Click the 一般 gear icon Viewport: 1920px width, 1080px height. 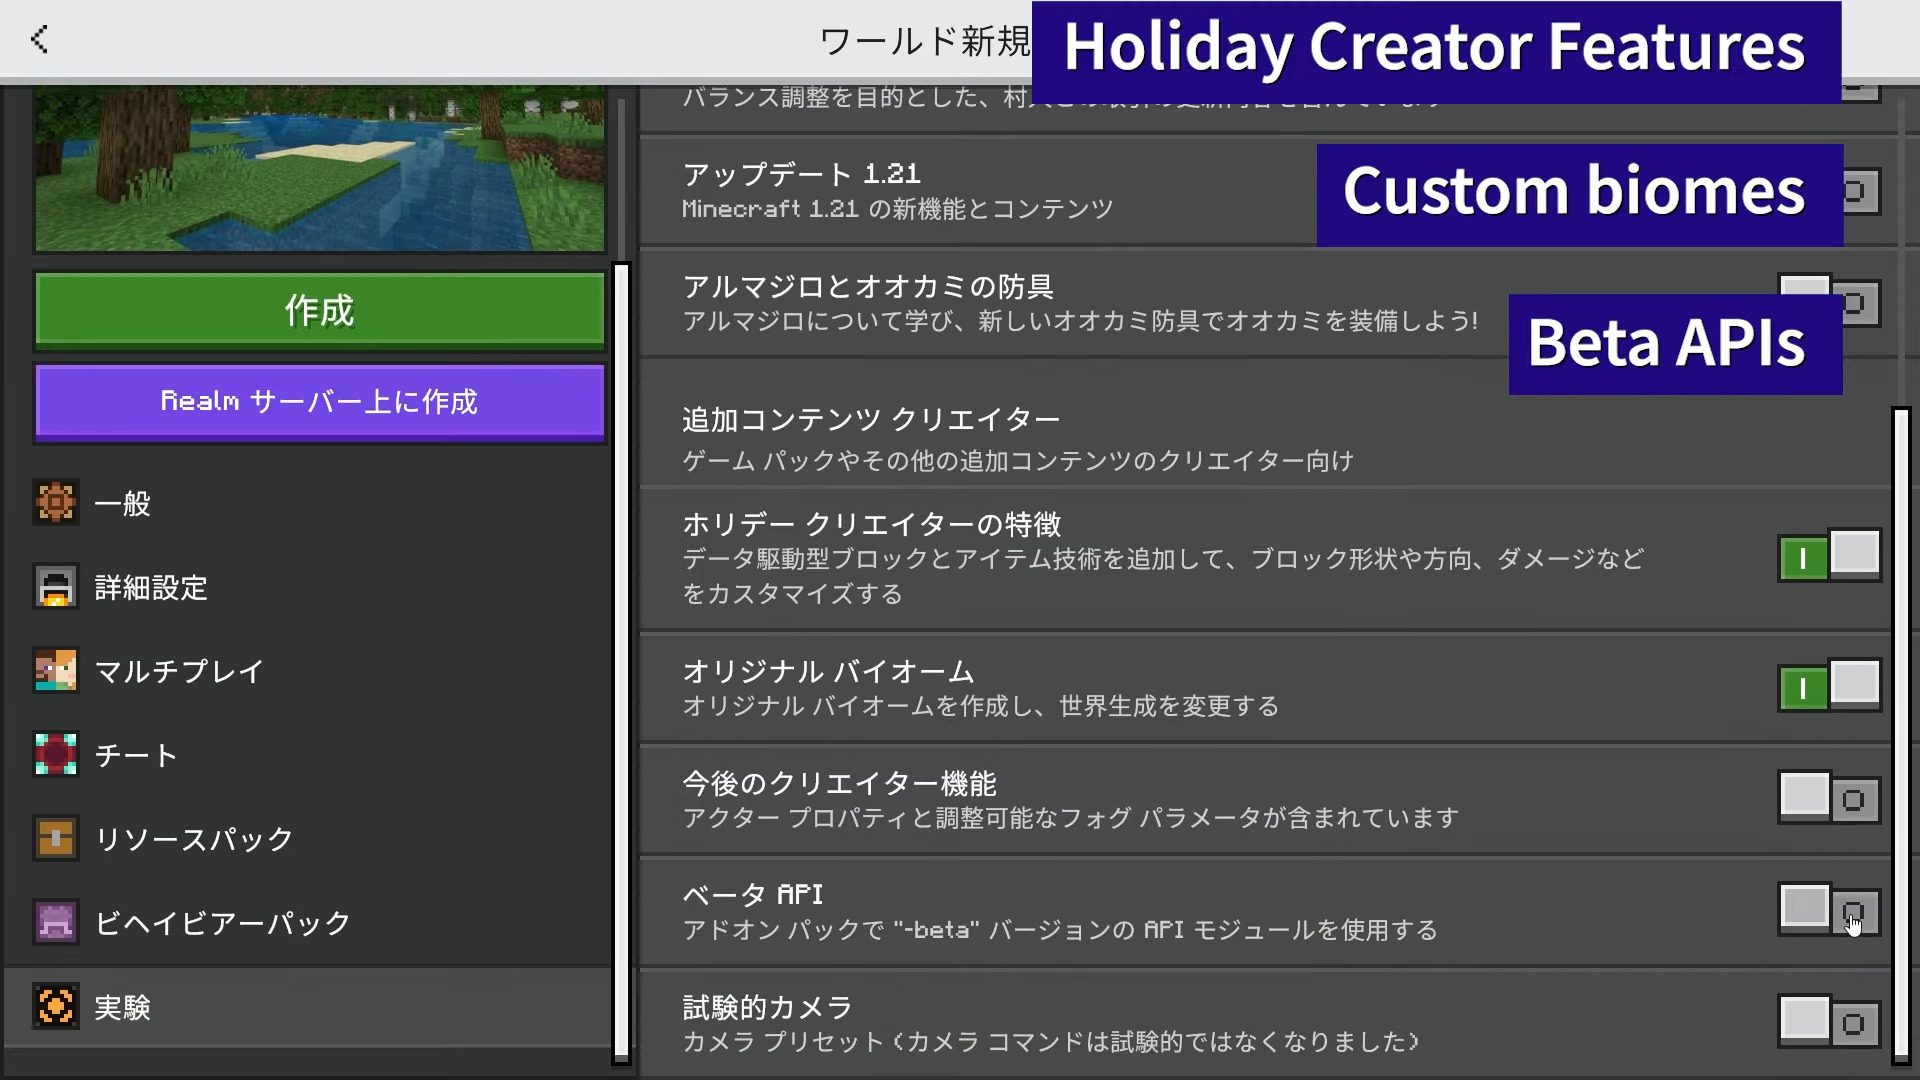click(x=56, y=503)
